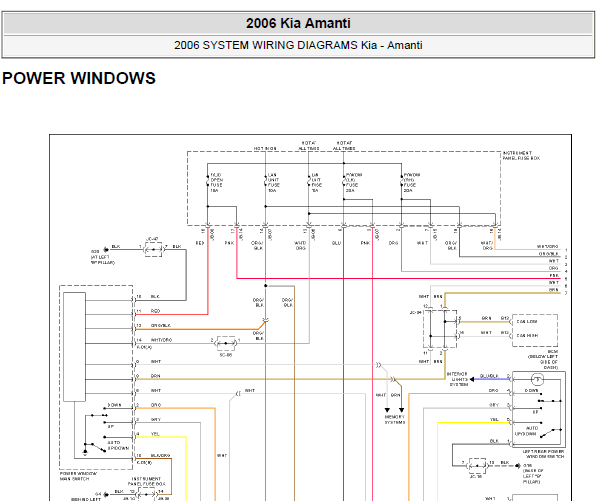
Task: Click the BRN arrowhead above Memory Systems
Action: [401, 410]
